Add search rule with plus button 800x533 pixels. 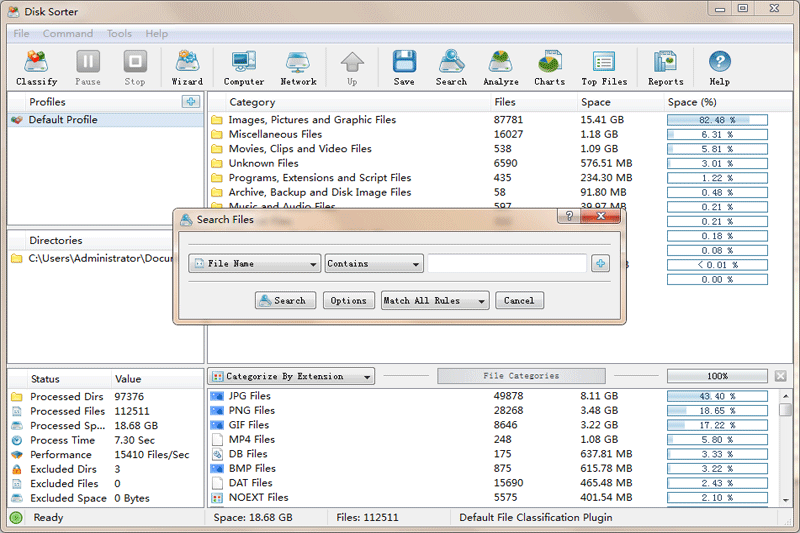pyautogui.click(x=600, y=264)
